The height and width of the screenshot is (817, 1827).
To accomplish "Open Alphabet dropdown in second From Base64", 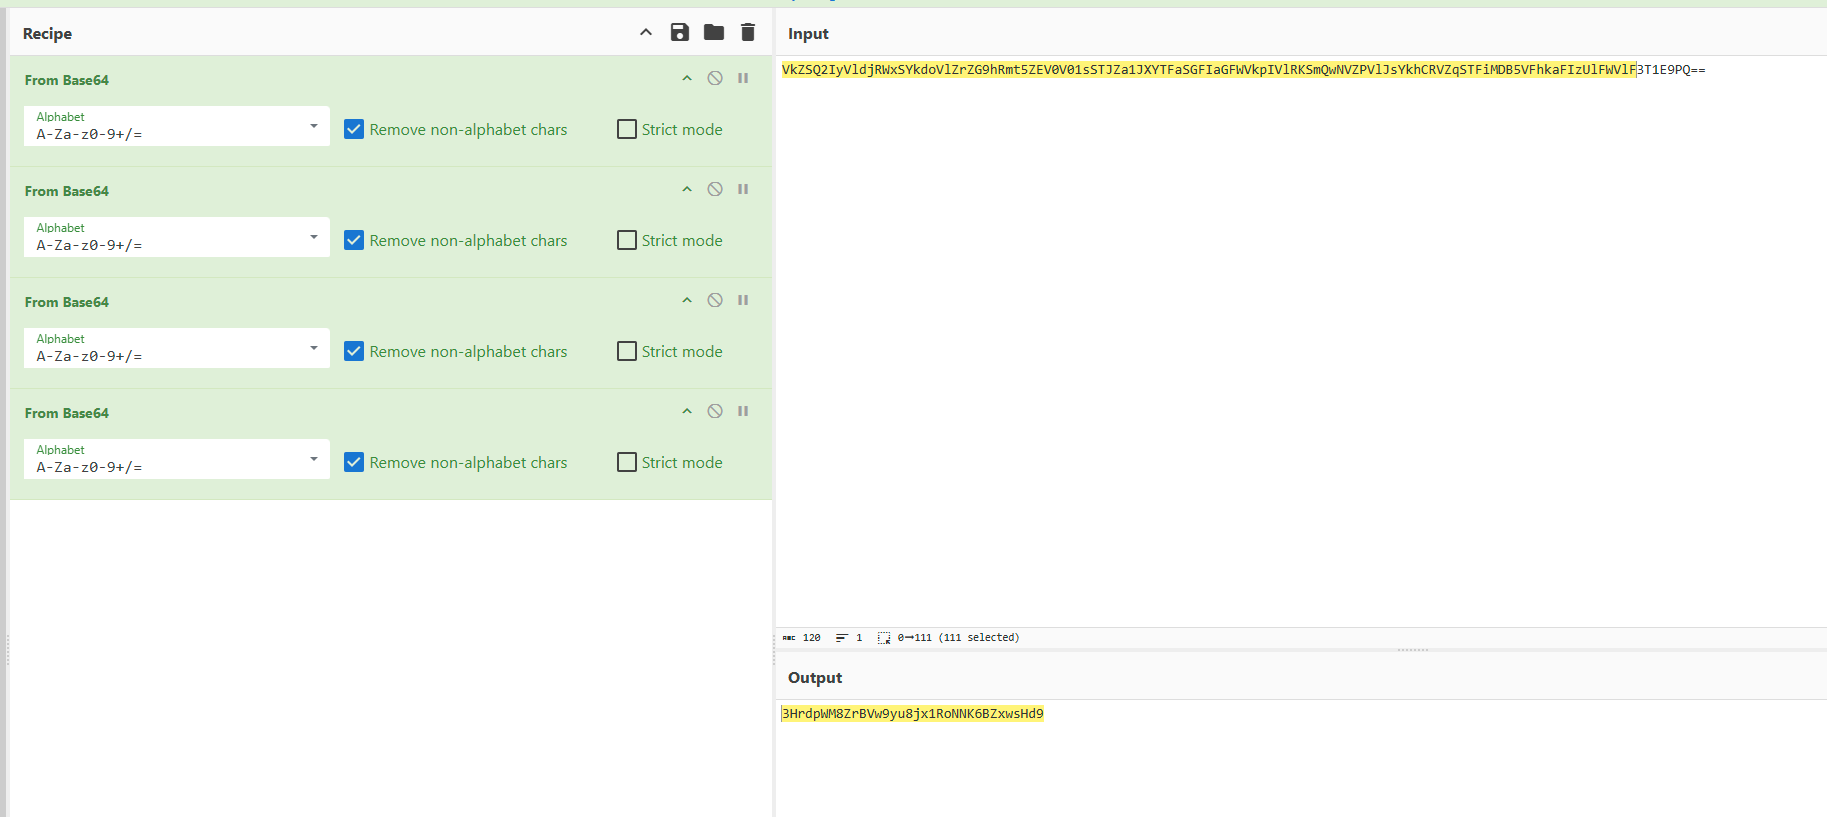I will (177, 237).
